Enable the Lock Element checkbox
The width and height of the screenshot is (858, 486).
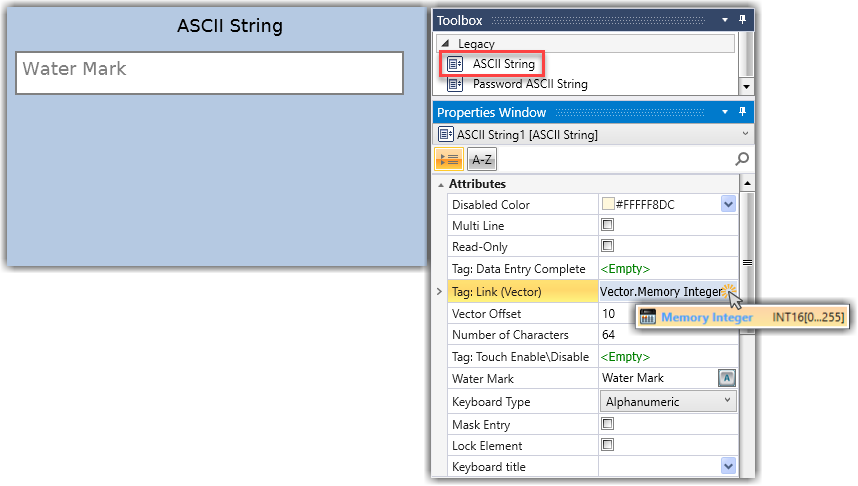coord(607,445)
